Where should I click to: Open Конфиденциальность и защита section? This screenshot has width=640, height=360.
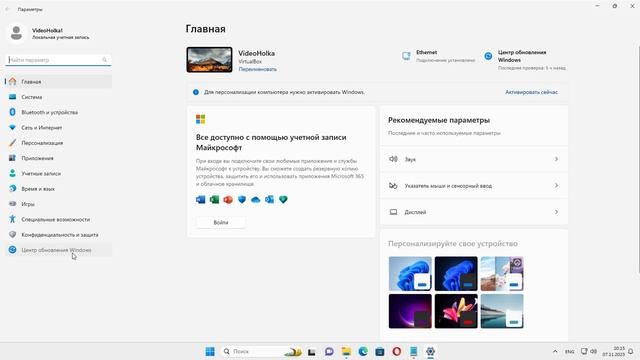[58, 235]
